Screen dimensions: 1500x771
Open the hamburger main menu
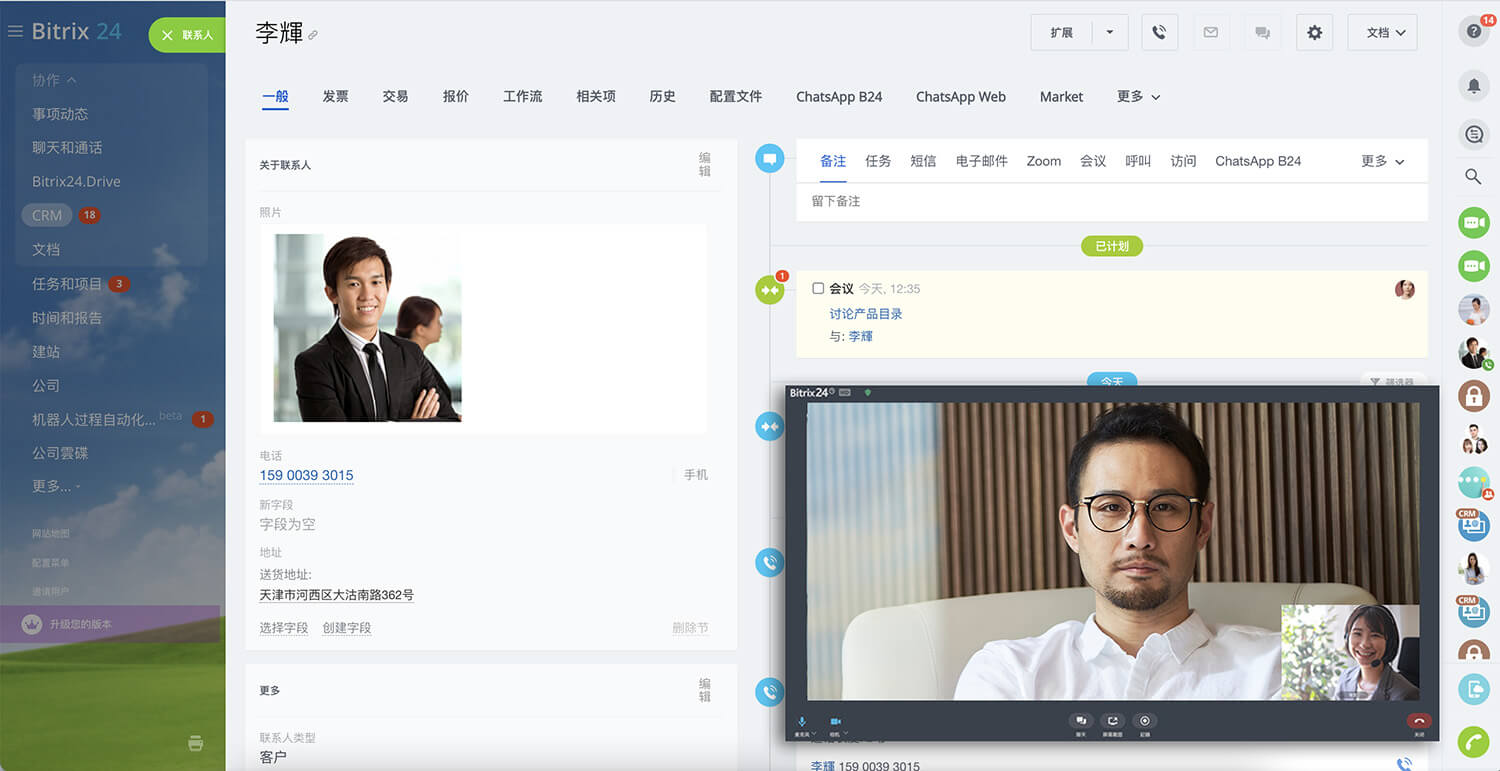coord(15,31)
